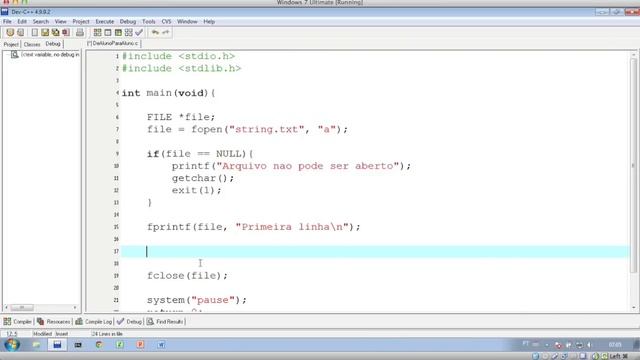
Task: Start debugging with the checkmark toolbar icon
Action: tap(139, 32)
